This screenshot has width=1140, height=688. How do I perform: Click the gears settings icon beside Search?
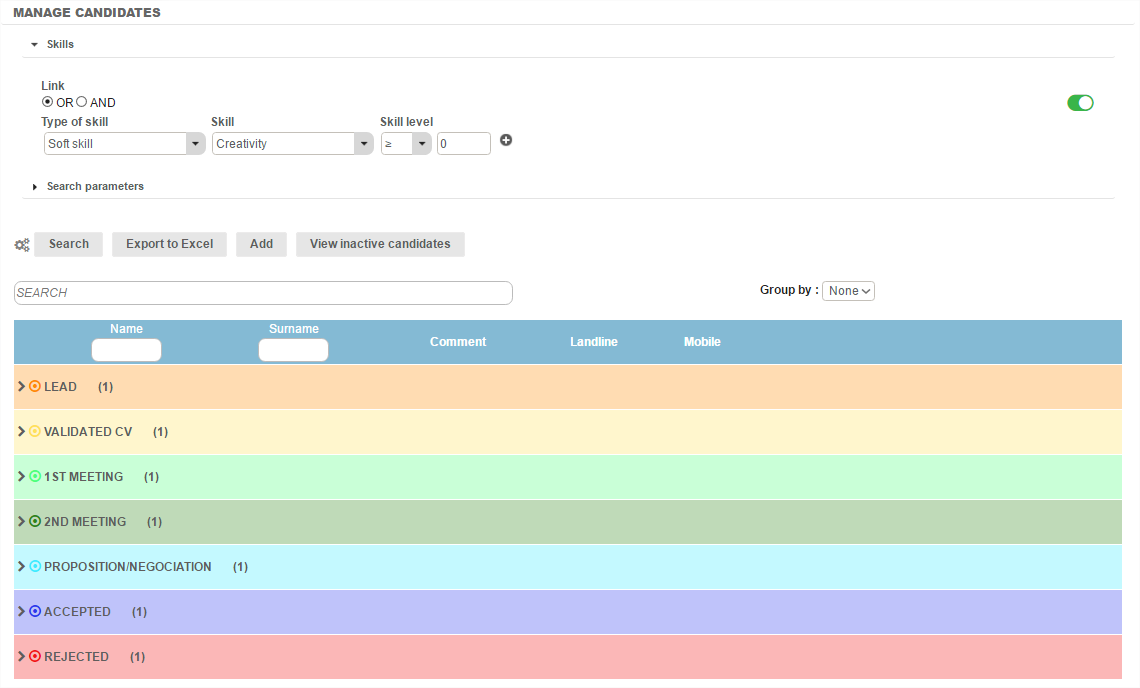(x=21, y=245)
